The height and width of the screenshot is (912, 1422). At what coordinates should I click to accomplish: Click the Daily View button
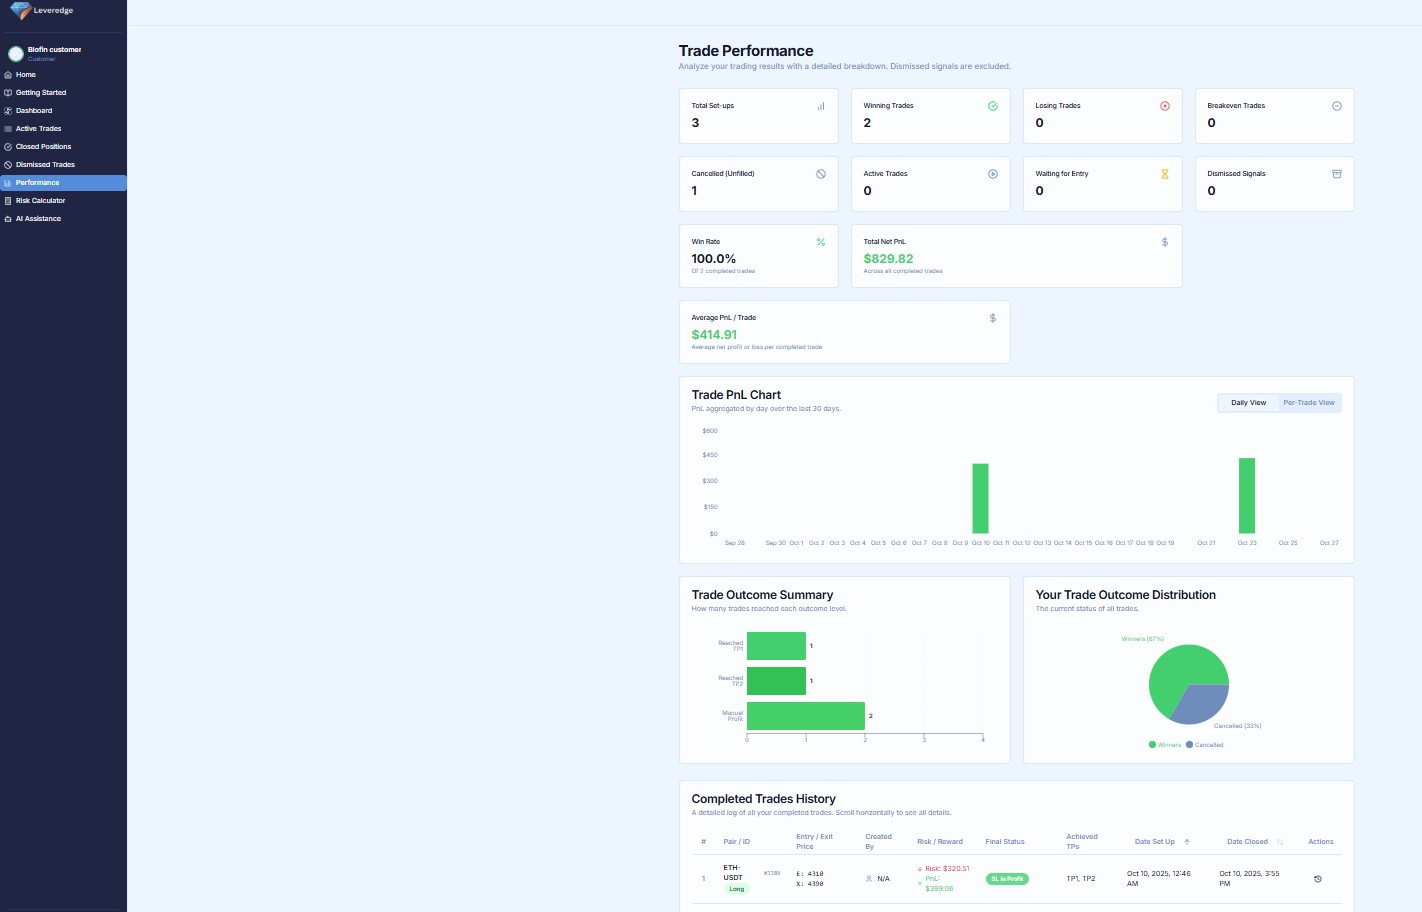(1247, 402)
